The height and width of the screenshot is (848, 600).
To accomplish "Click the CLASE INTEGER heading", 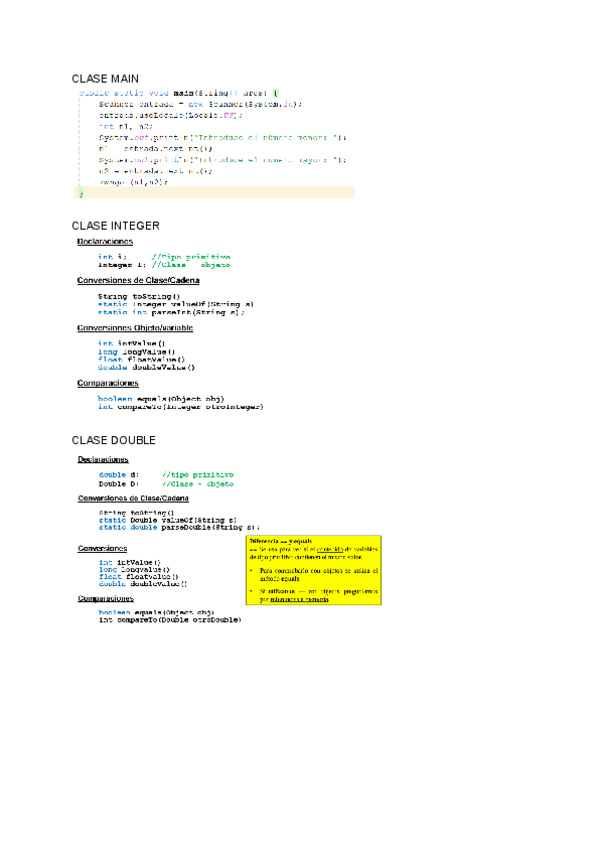I will pos(115,227).
